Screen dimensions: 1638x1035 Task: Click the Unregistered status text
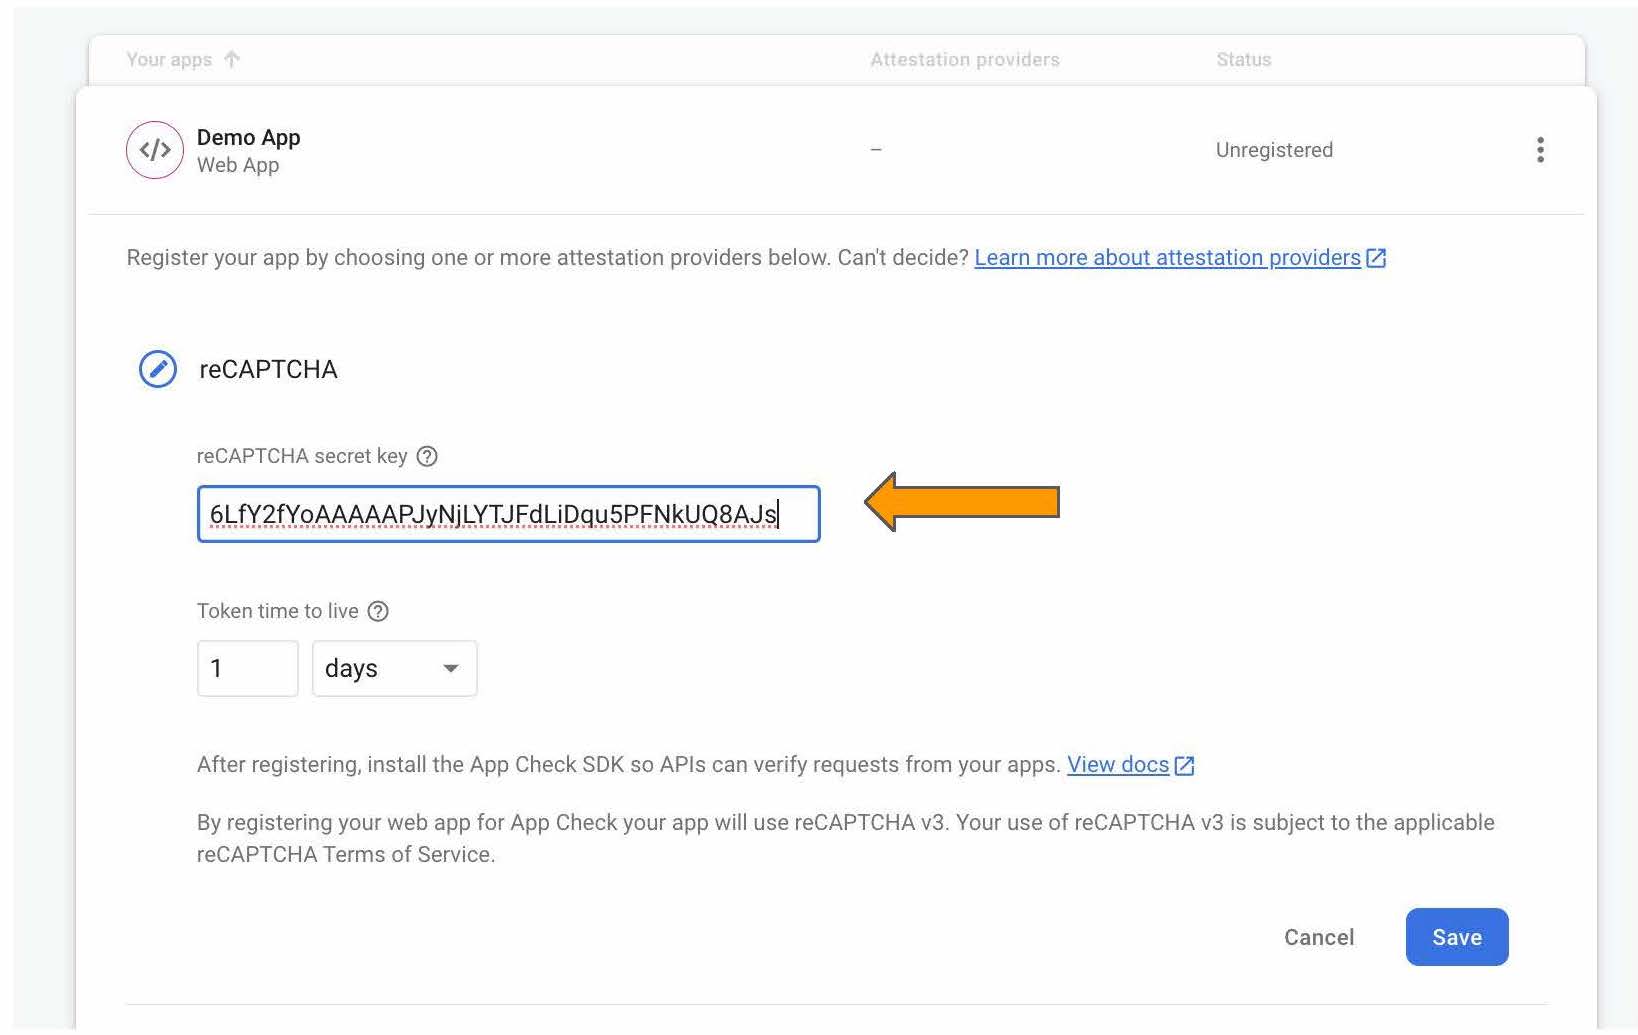[1274, 150]
